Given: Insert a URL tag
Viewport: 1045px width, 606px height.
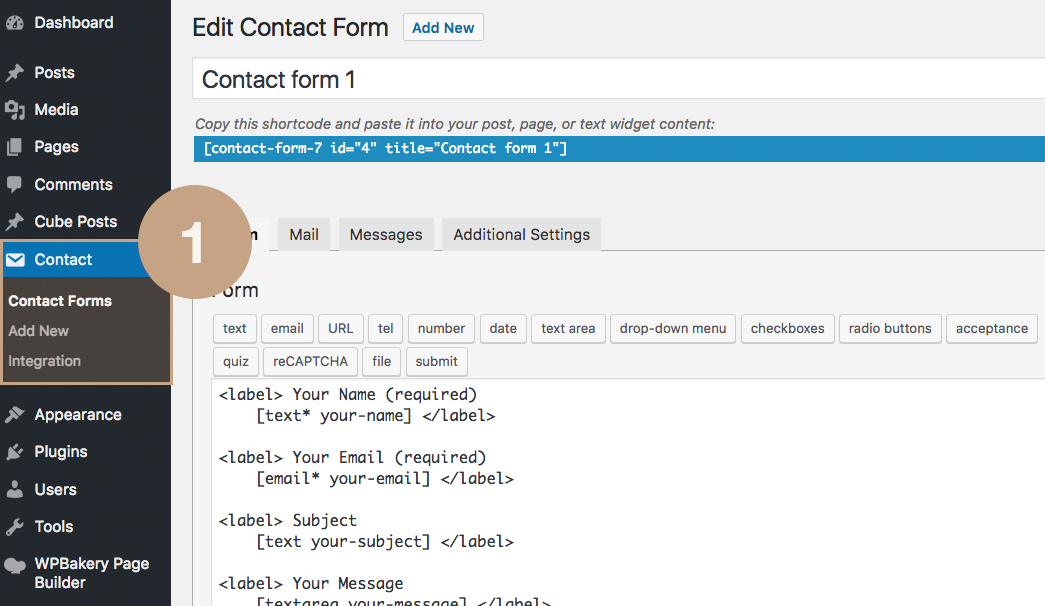Looking at the screenshot, I should pos(341,329).
